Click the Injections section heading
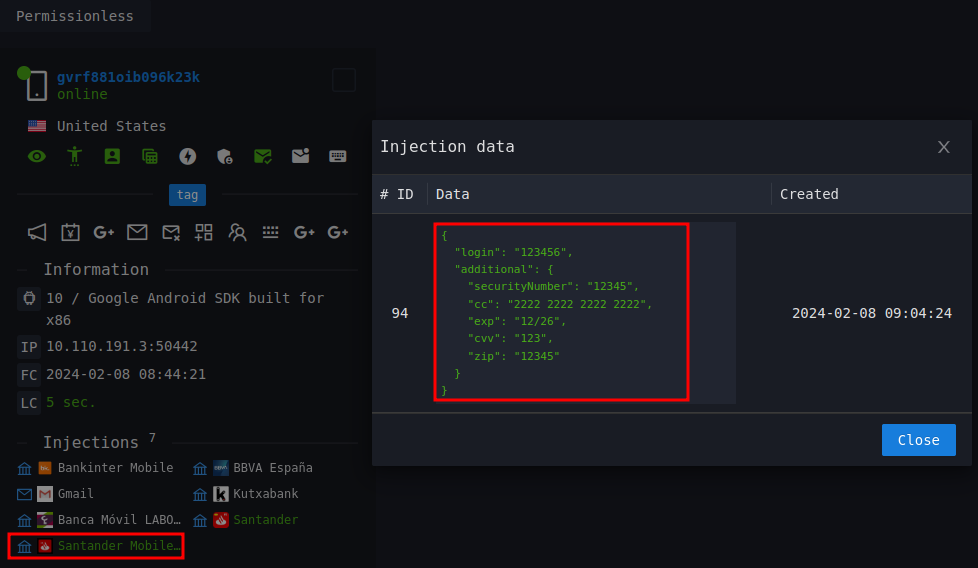The image size is (978, 568). (x=91, y=442)
